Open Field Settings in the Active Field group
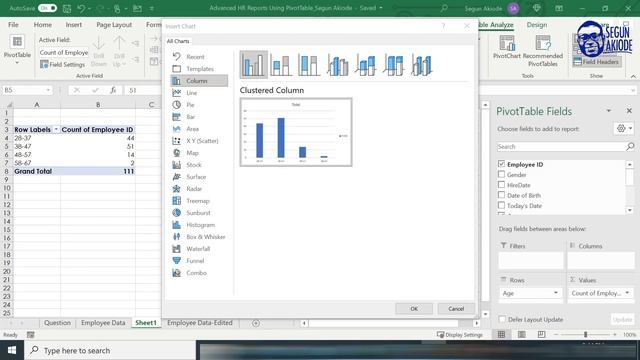 pos(62,64)
